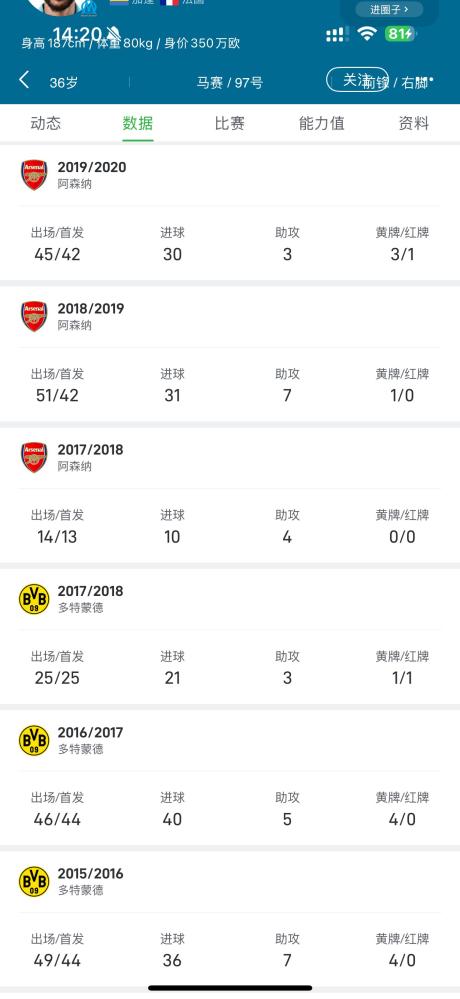This screenshot has height=999, width=460.
Task: Tap the Arsenal crest for 2017/2018 season
Action: coord(34,457)
